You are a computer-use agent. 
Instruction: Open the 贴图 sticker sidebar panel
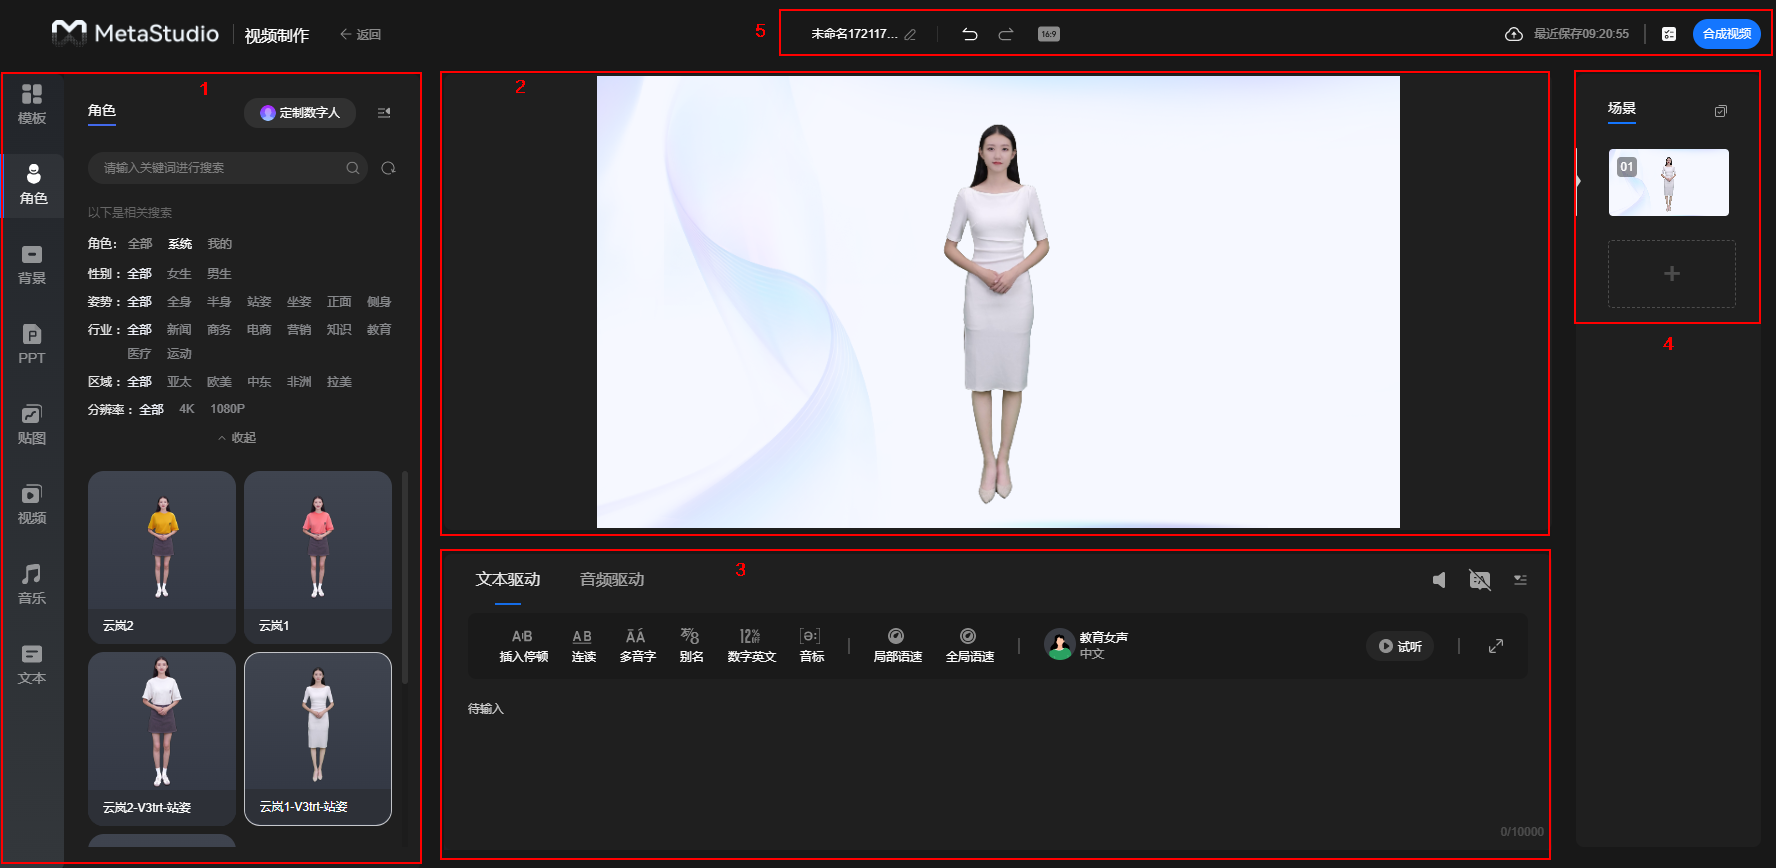(32, 425)
